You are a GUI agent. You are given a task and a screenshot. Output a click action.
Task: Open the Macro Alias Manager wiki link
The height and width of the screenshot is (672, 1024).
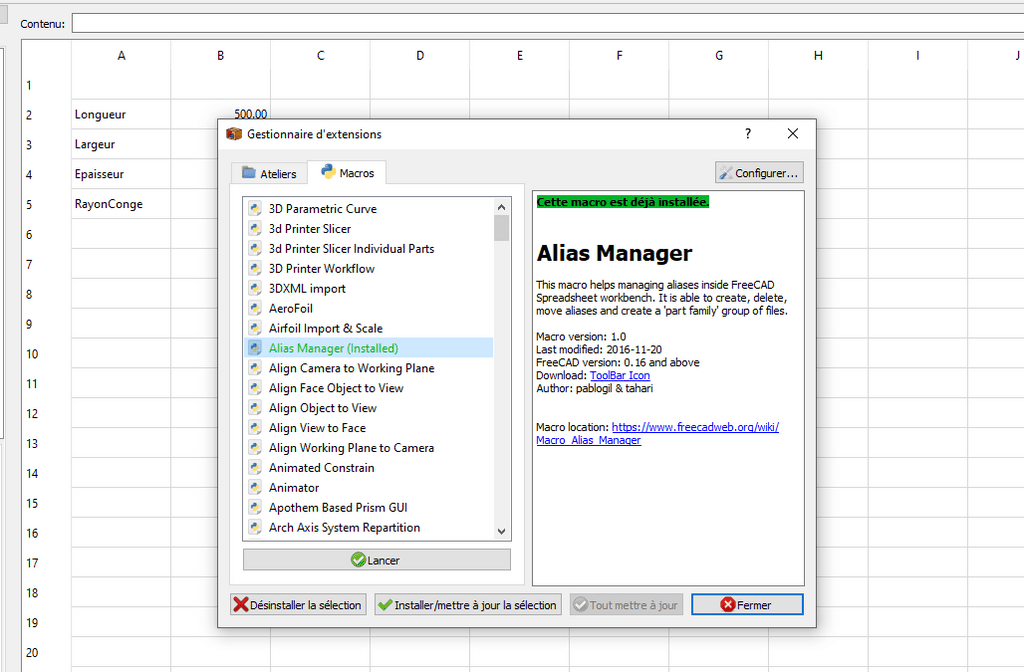pos(657,434)
